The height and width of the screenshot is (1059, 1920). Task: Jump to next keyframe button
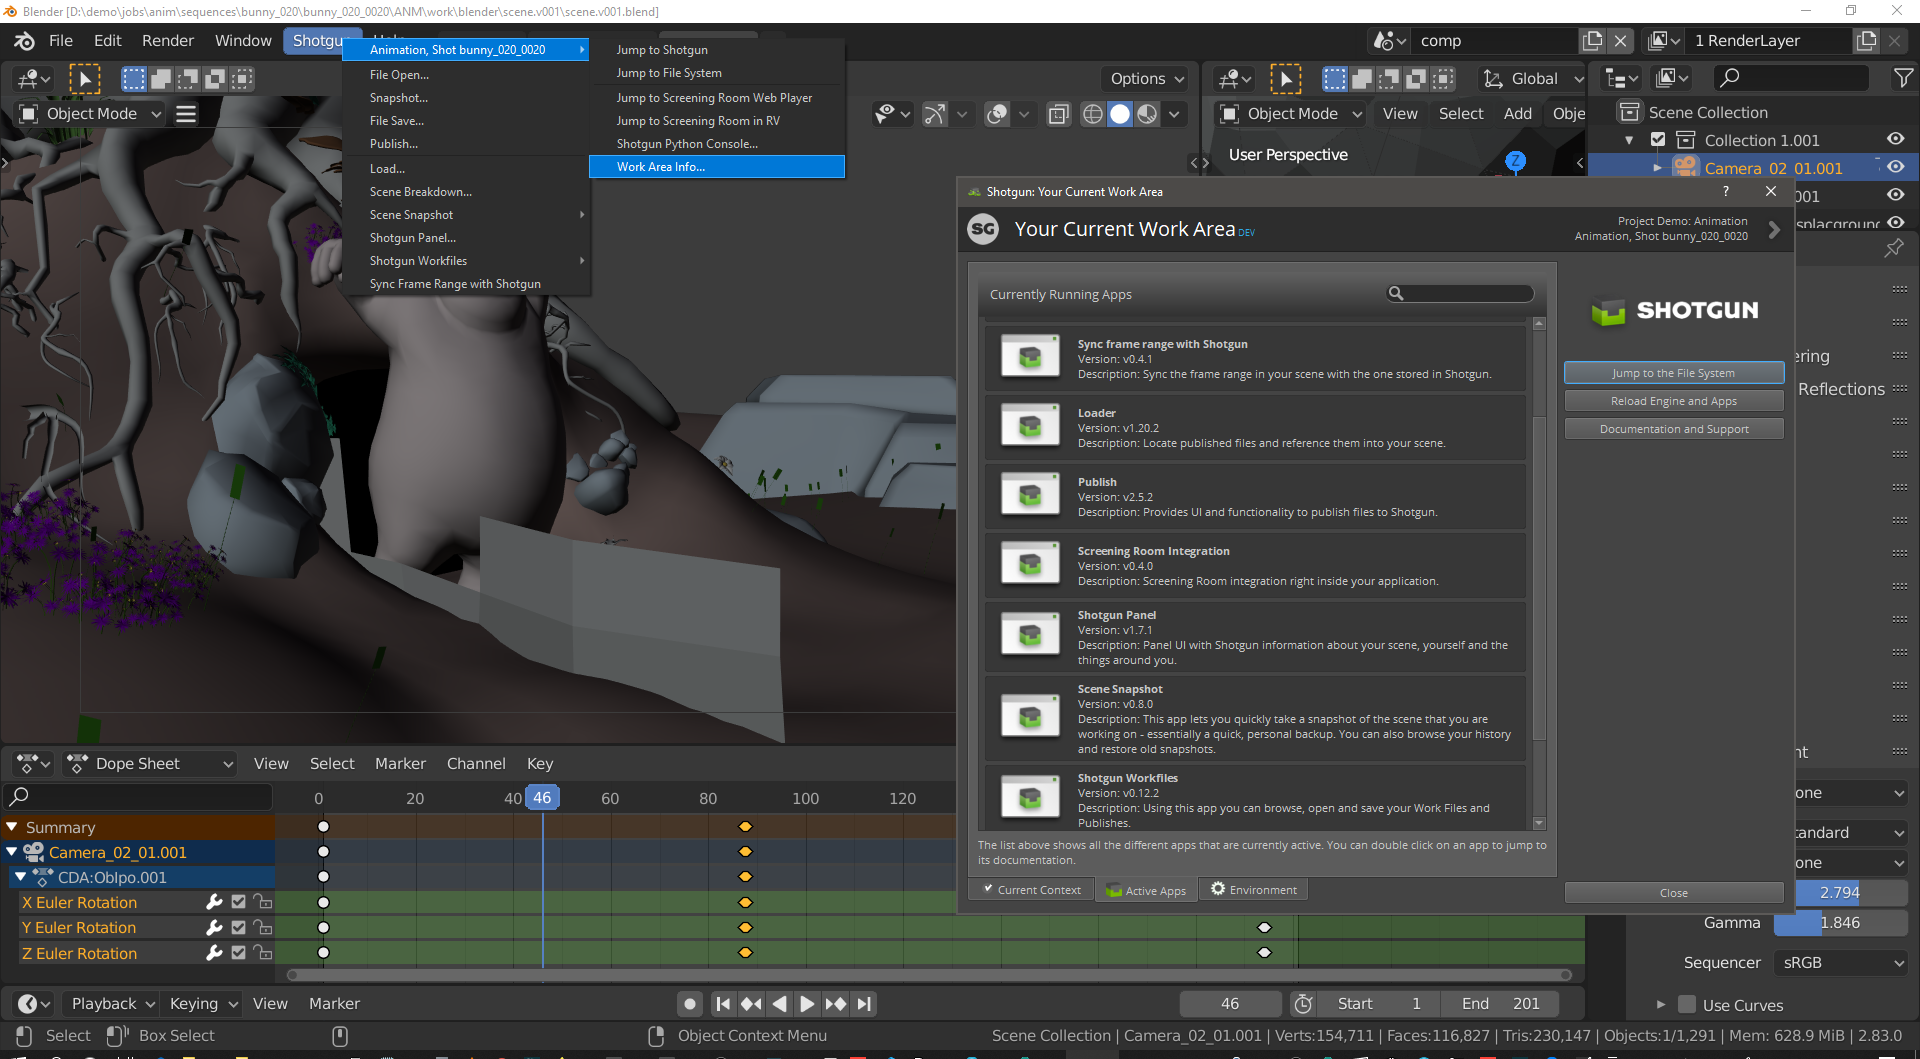tap(836, 1004)
